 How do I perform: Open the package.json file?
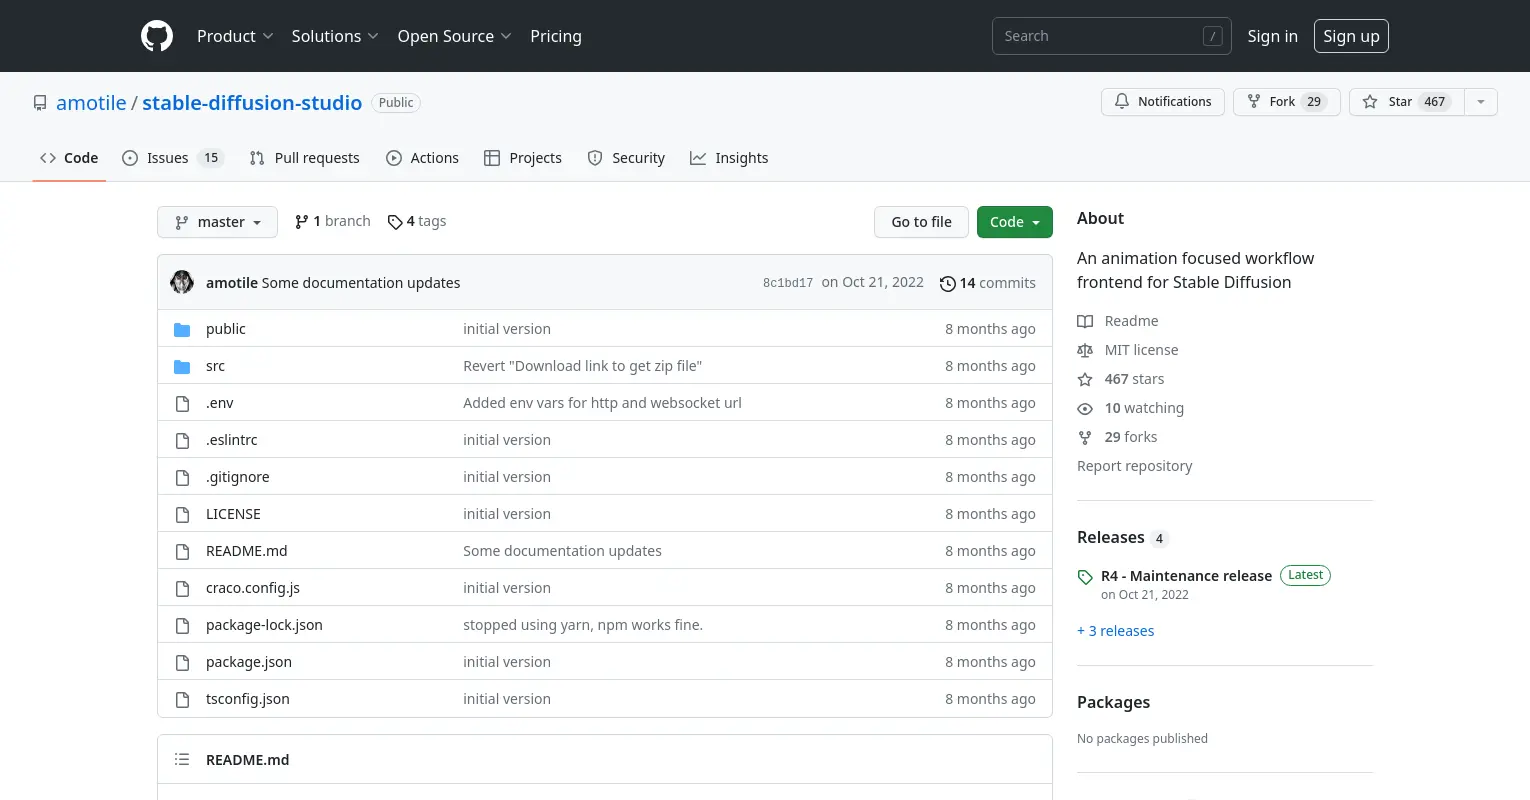pos(249,662)
